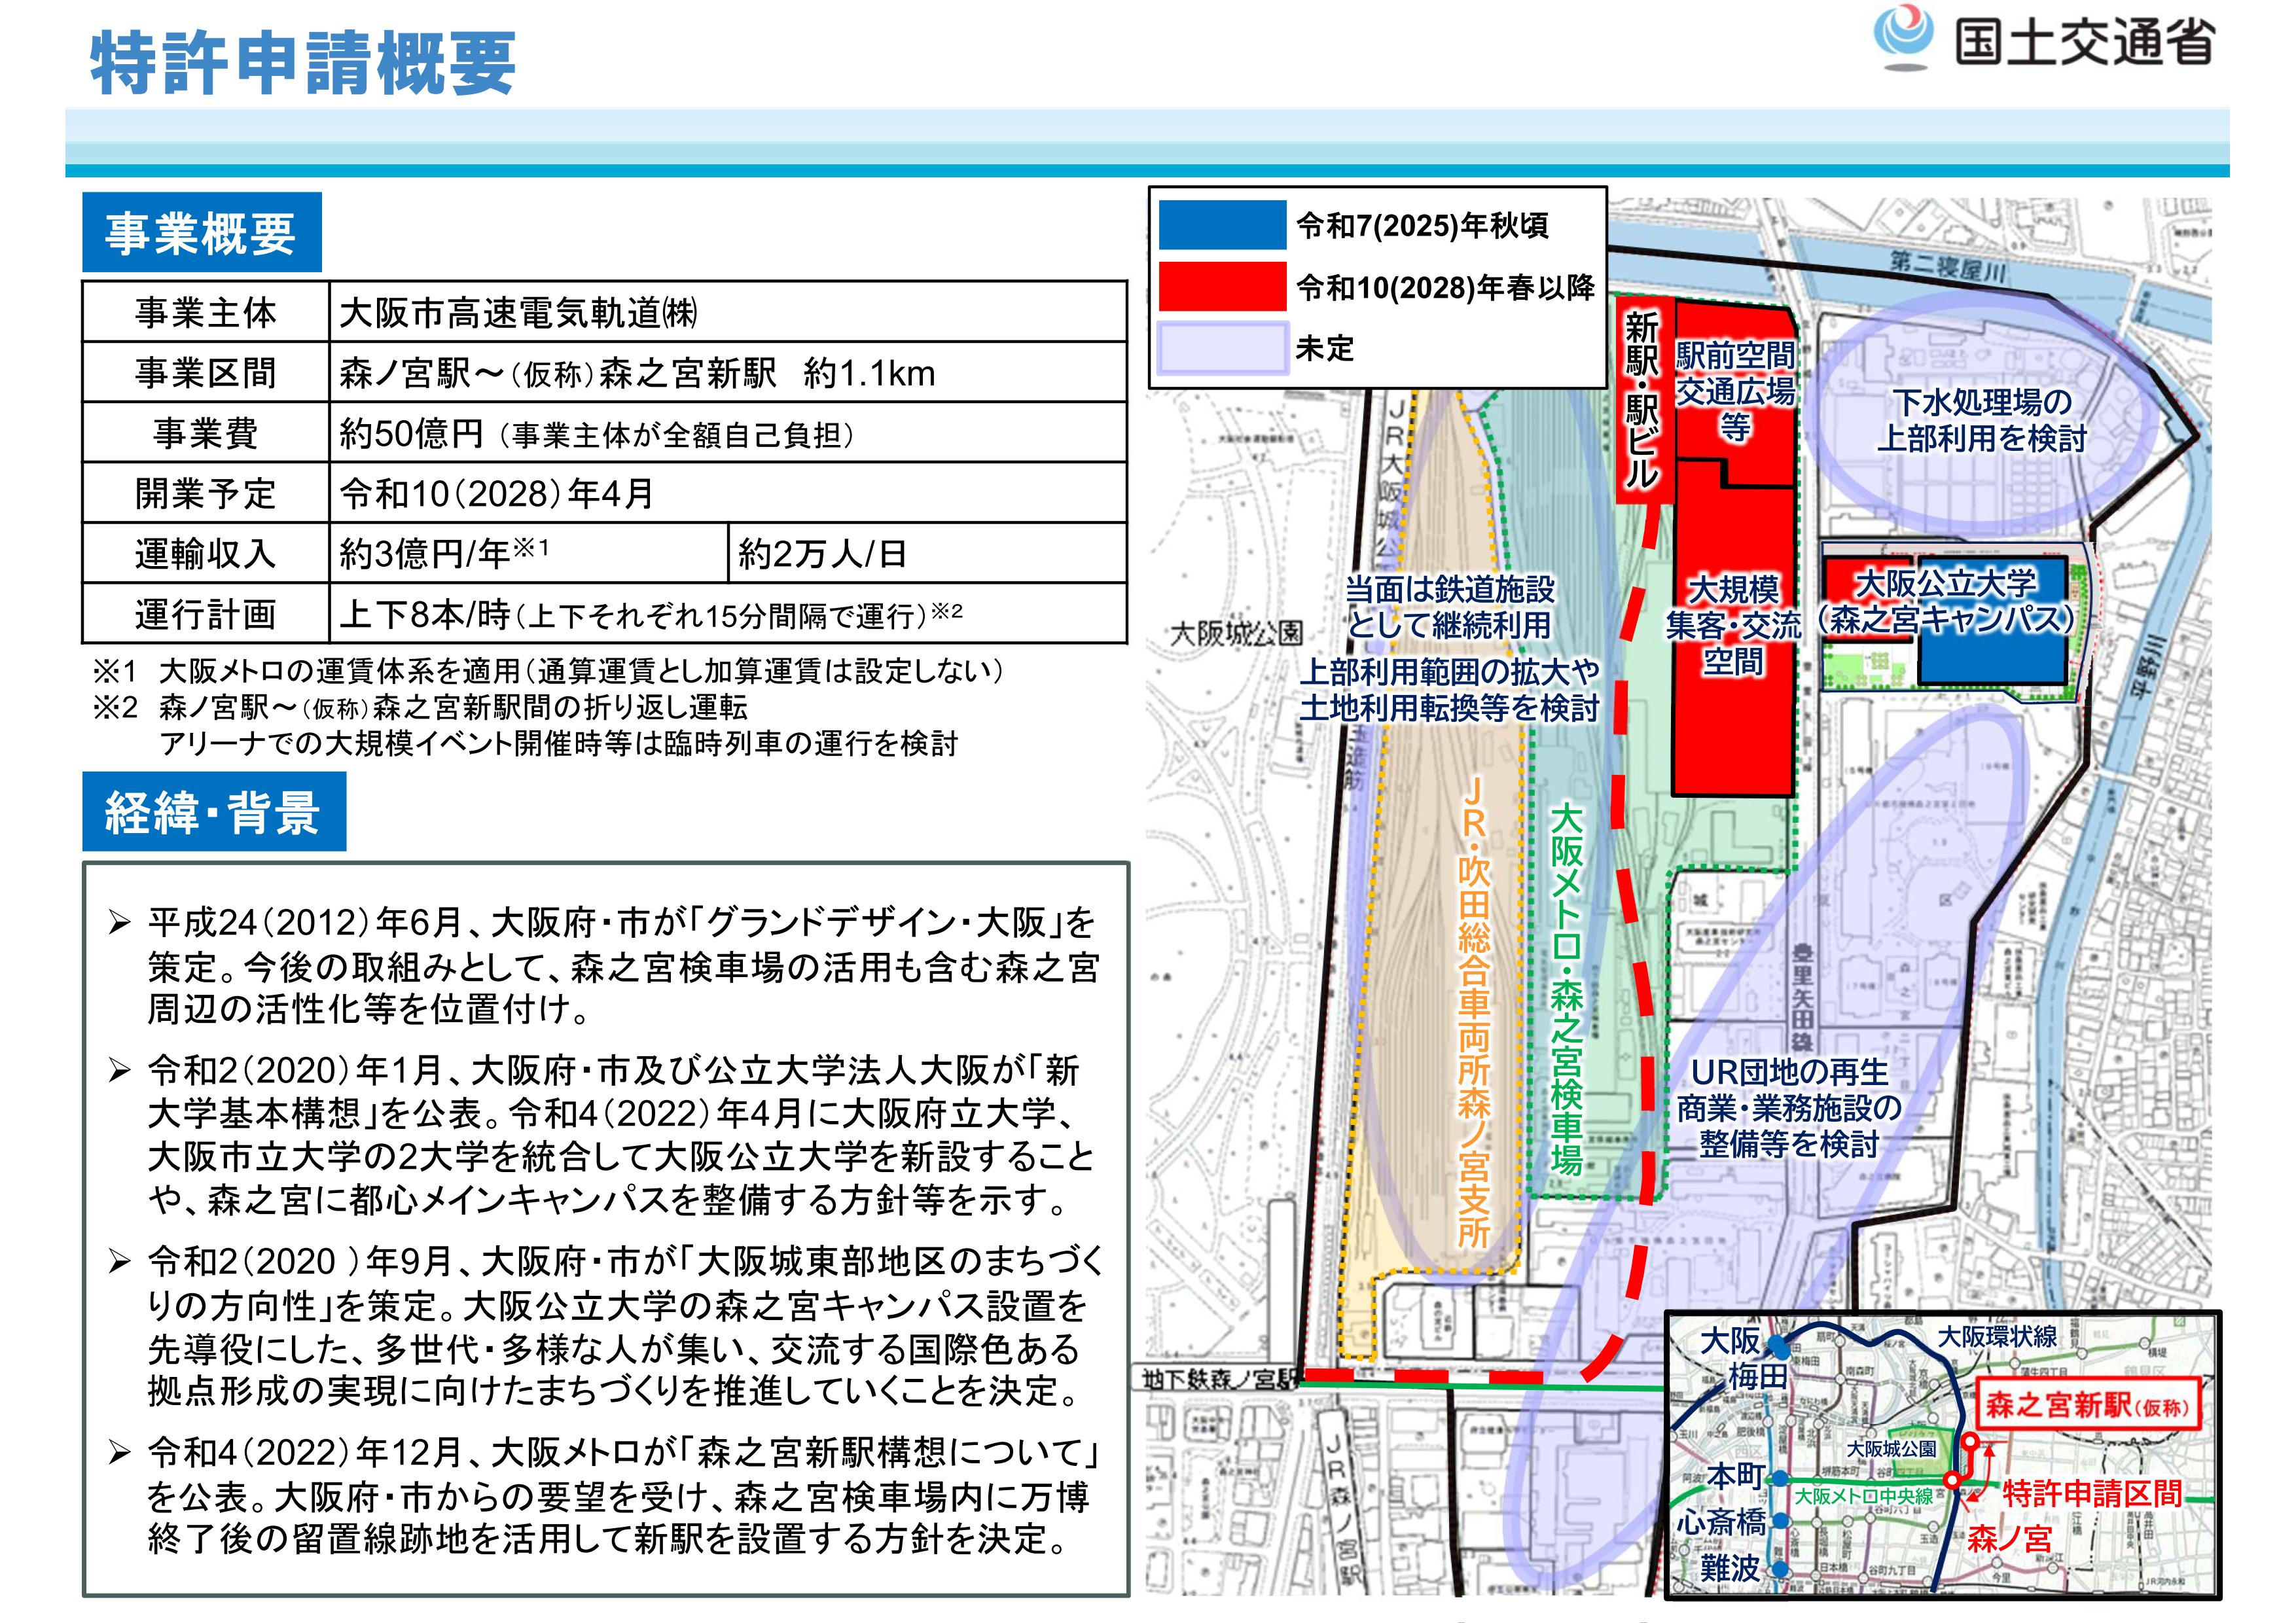Click the arrow bullet beside the 平成24(2012)年6月 paragraph
Viewport: 2296px width, 1623px height.
(120, 922)
